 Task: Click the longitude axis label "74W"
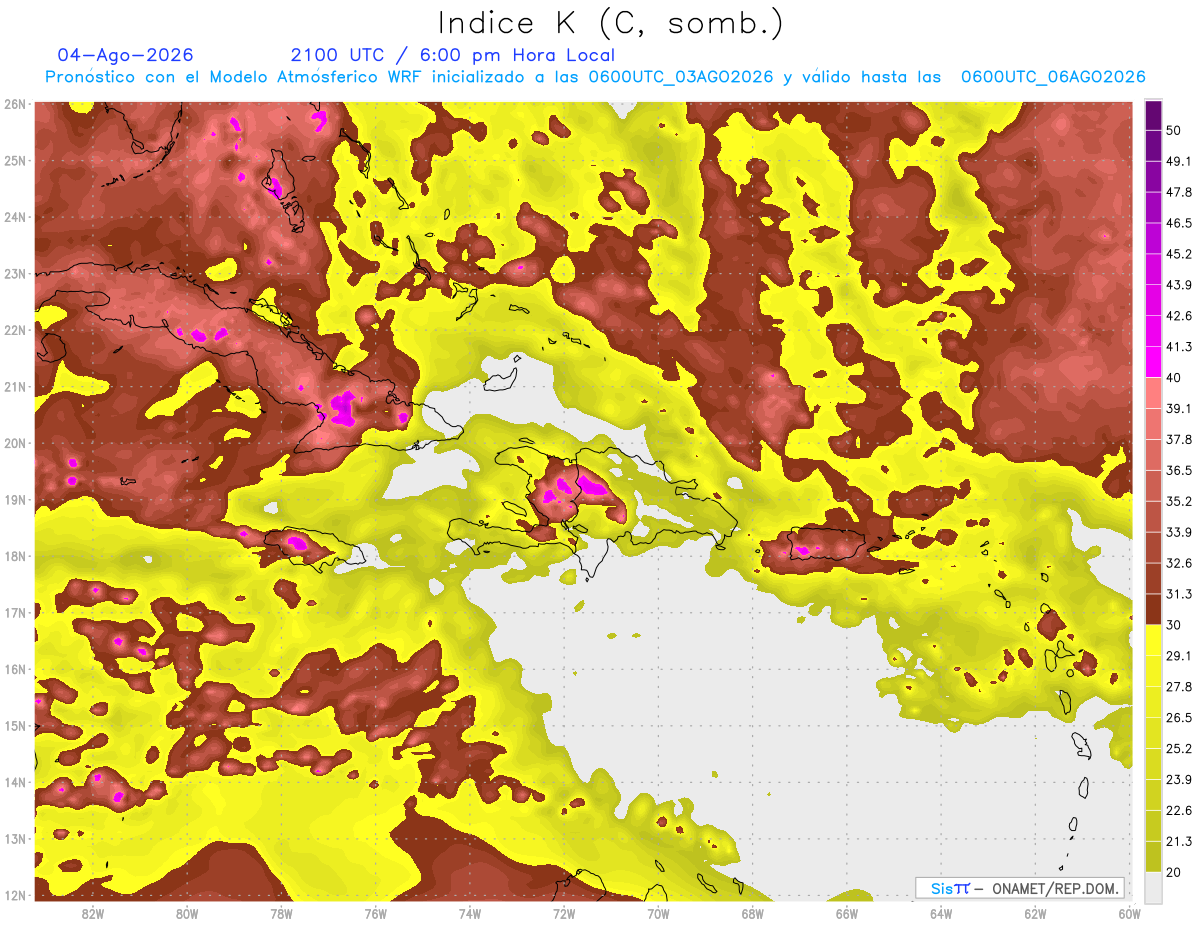point(470,914)
